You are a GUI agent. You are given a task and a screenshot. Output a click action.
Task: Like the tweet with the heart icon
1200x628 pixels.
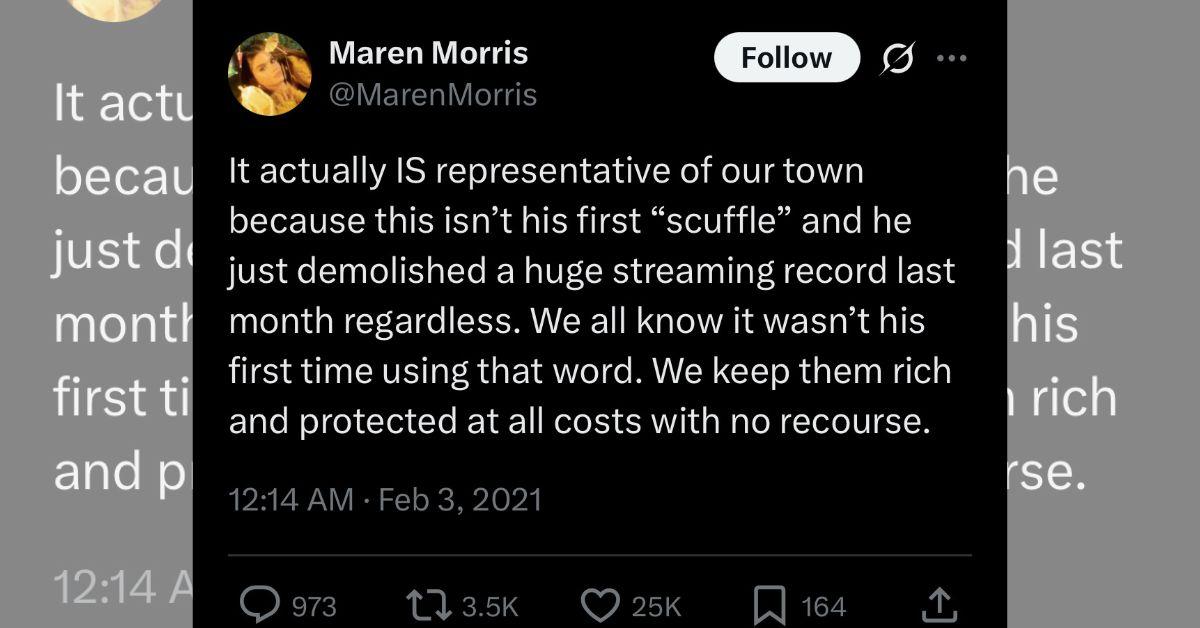point(600,604)
